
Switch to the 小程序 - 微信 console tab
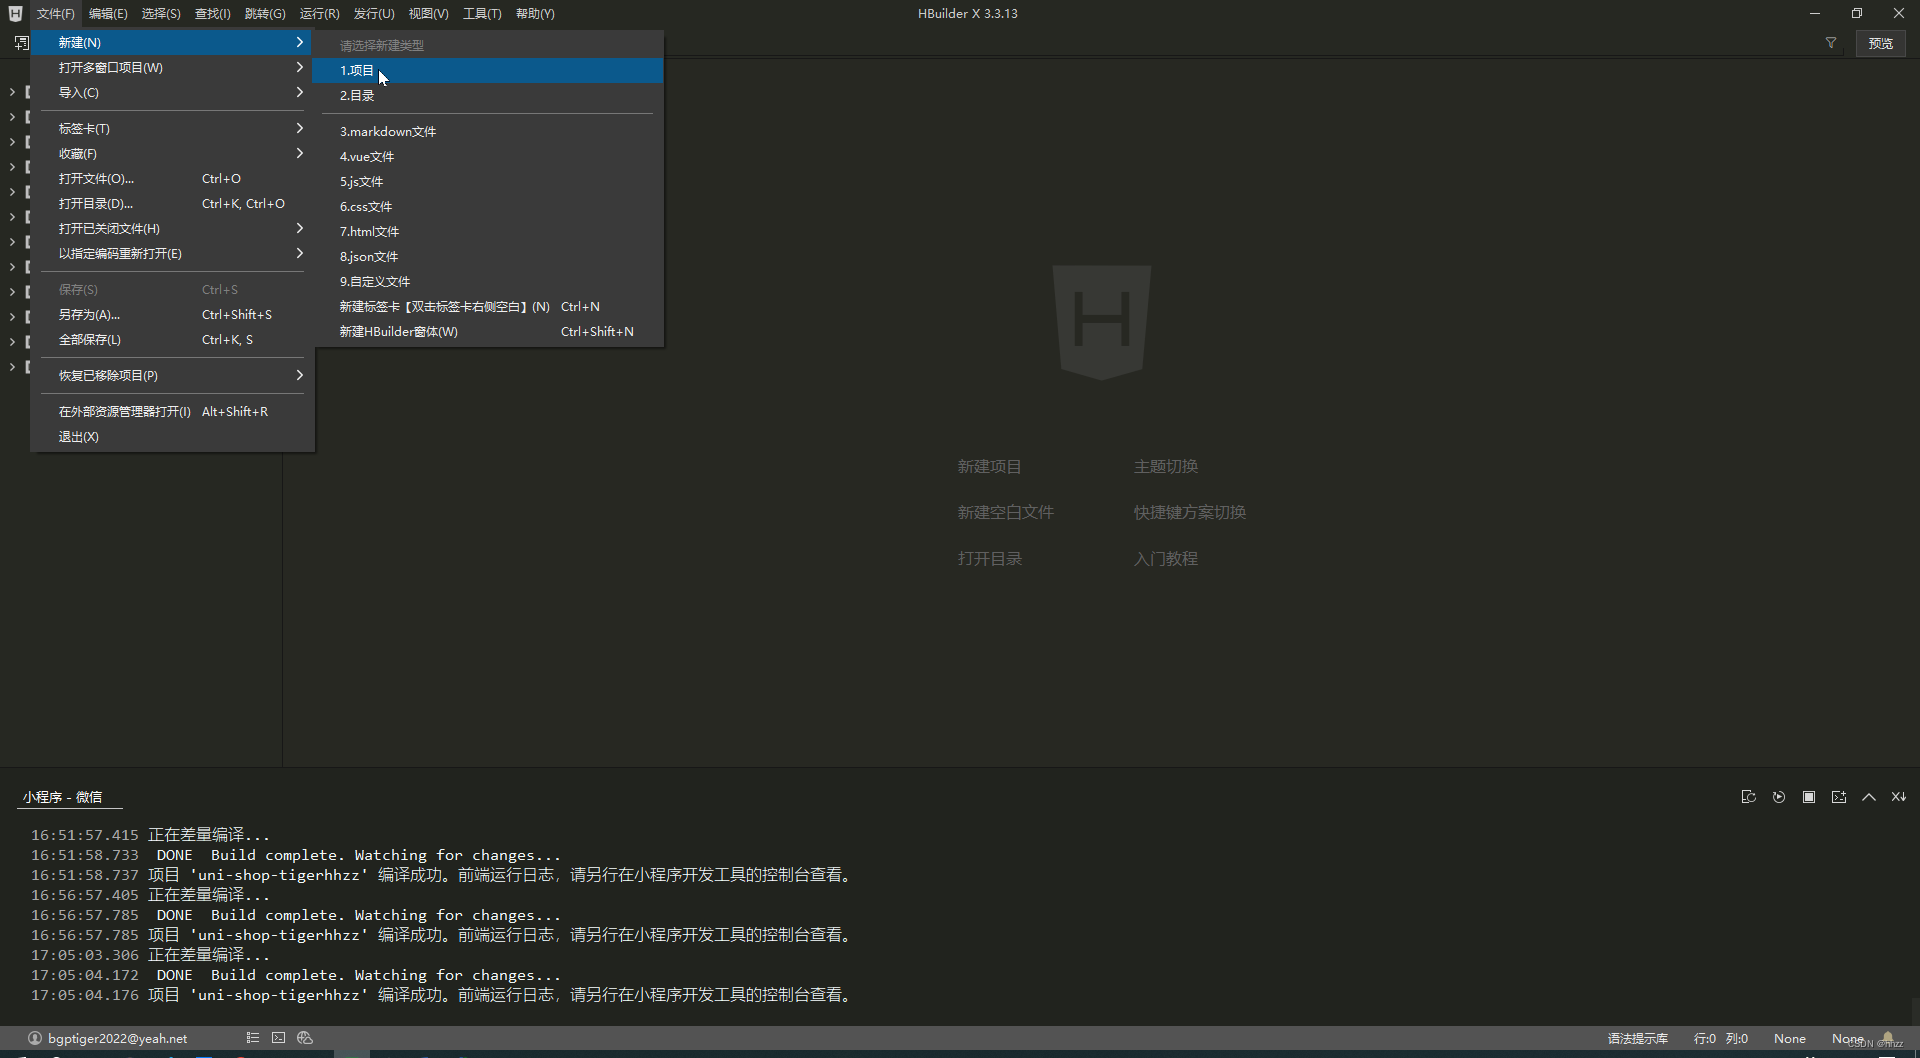coord(62,797)
